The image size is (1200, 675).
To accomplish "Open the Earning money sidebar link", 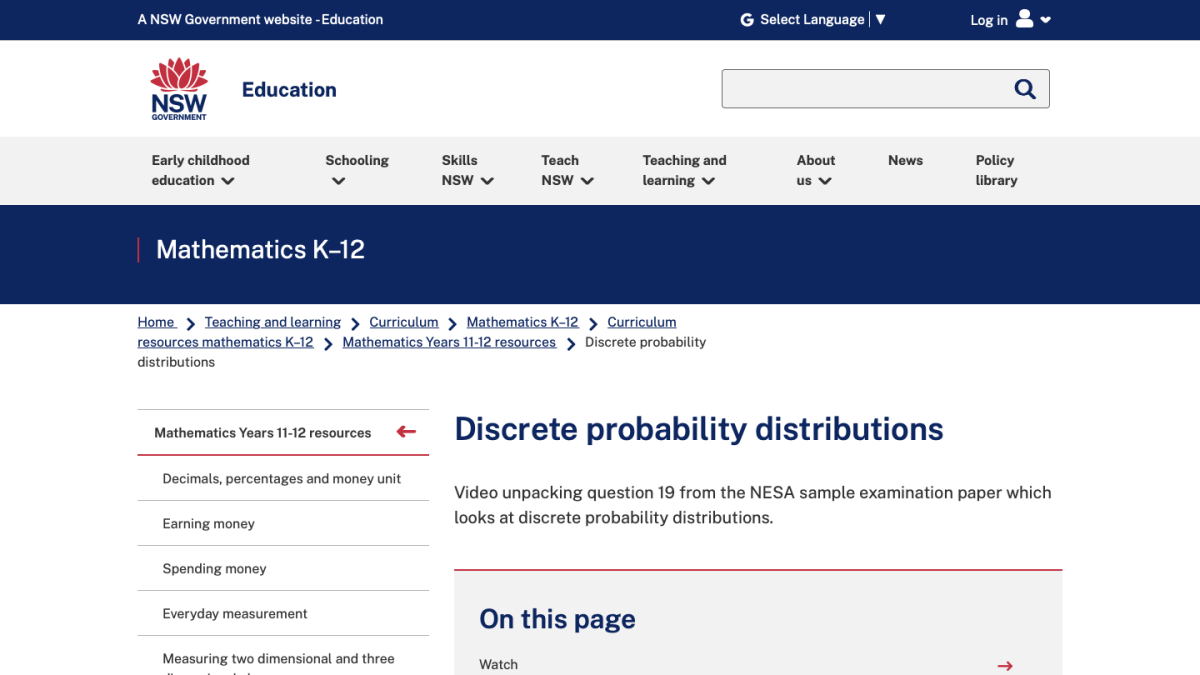I will [208, 523].
